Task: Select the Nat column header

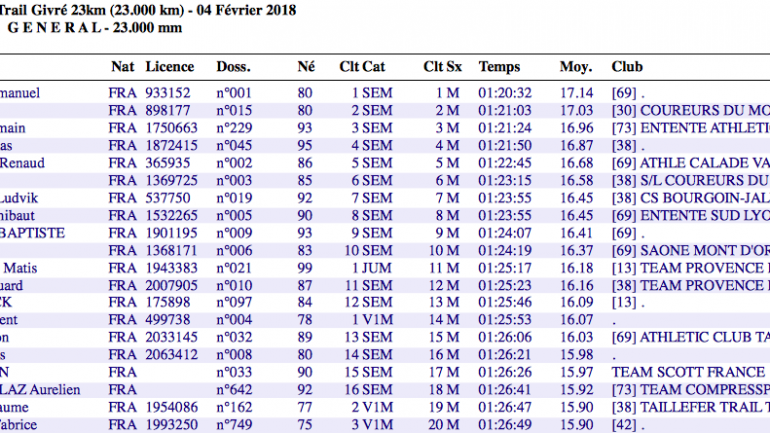Action: point(122,67)
